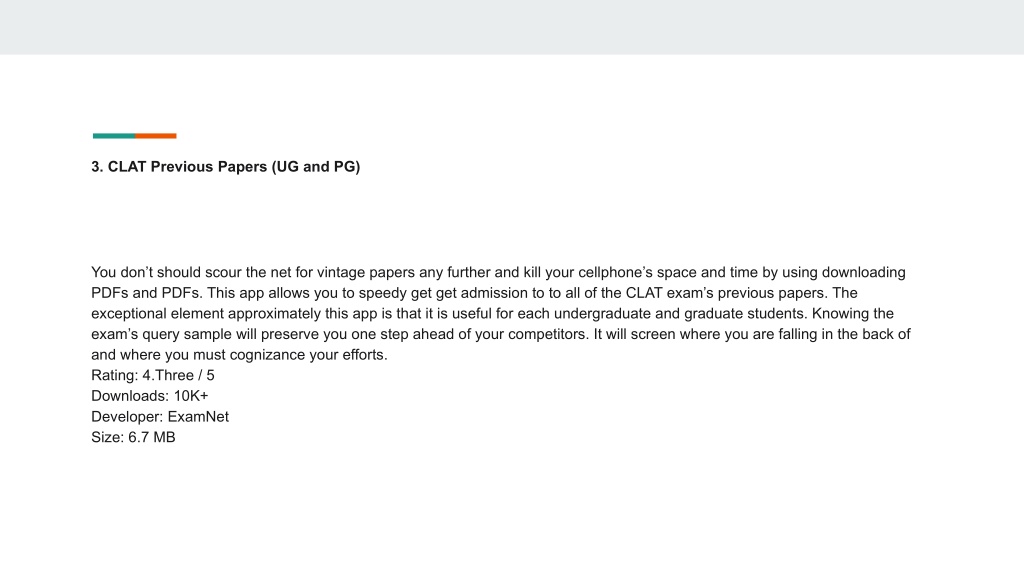Click the '6.7 MB' size value

tap(152, 438)
